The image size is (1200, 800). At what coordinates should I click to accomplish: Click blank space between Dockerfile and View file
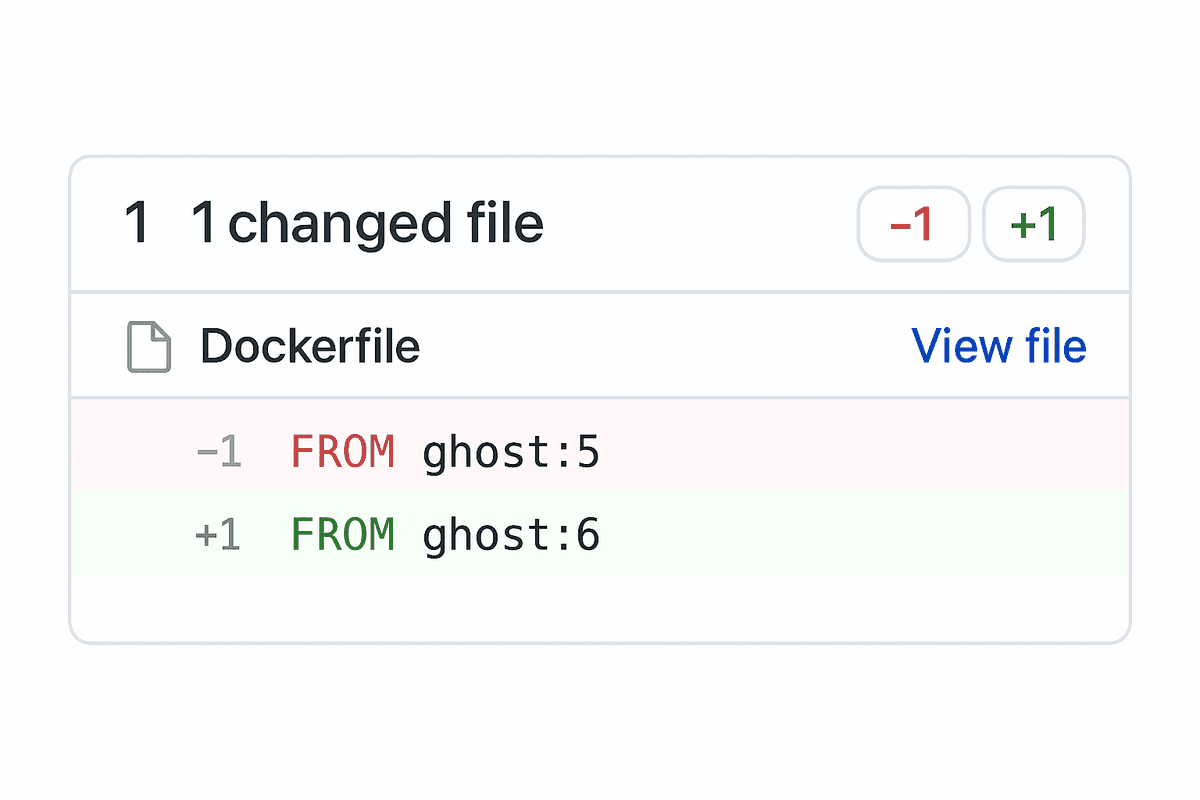(x=660, y=347)
